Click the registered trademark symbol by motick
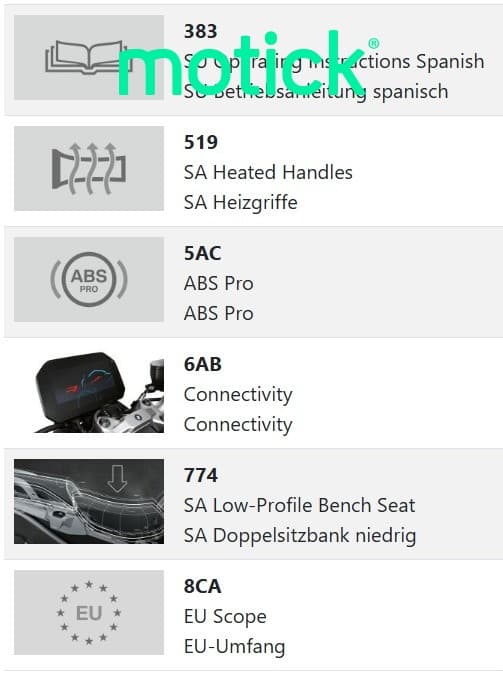The width and height of the screenshot is (503, 683). coord(374,44)
